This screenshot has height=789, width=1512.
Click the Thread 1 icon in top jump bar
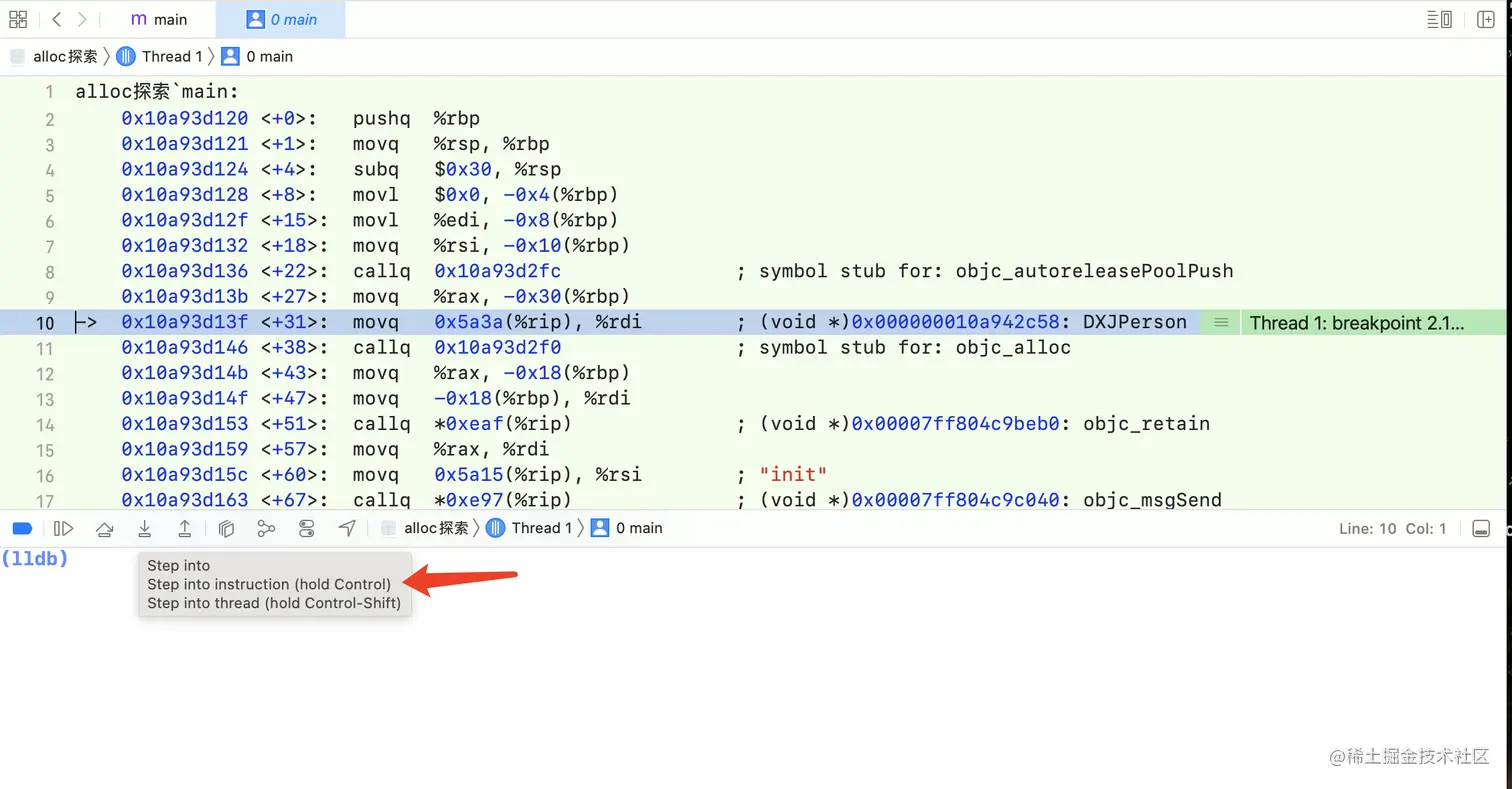coord(126,57)
